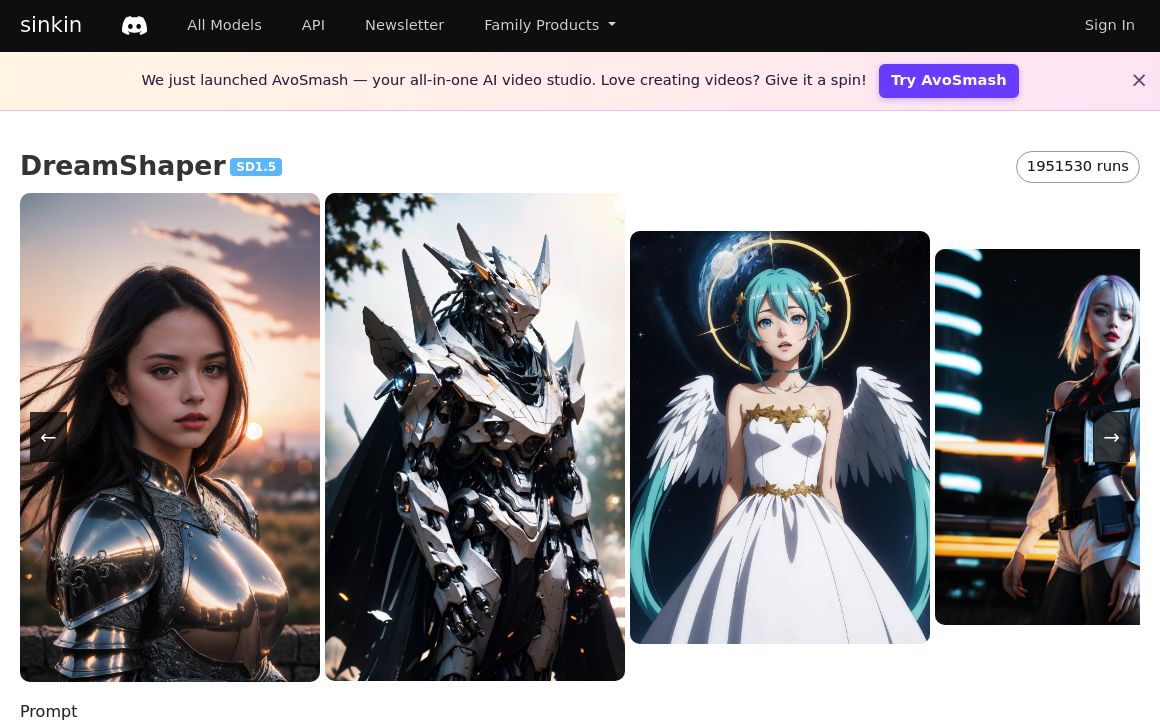The height and width of the screenshot is (720, 1160).
Task: Open the All Models page
Action: point(224,25)
